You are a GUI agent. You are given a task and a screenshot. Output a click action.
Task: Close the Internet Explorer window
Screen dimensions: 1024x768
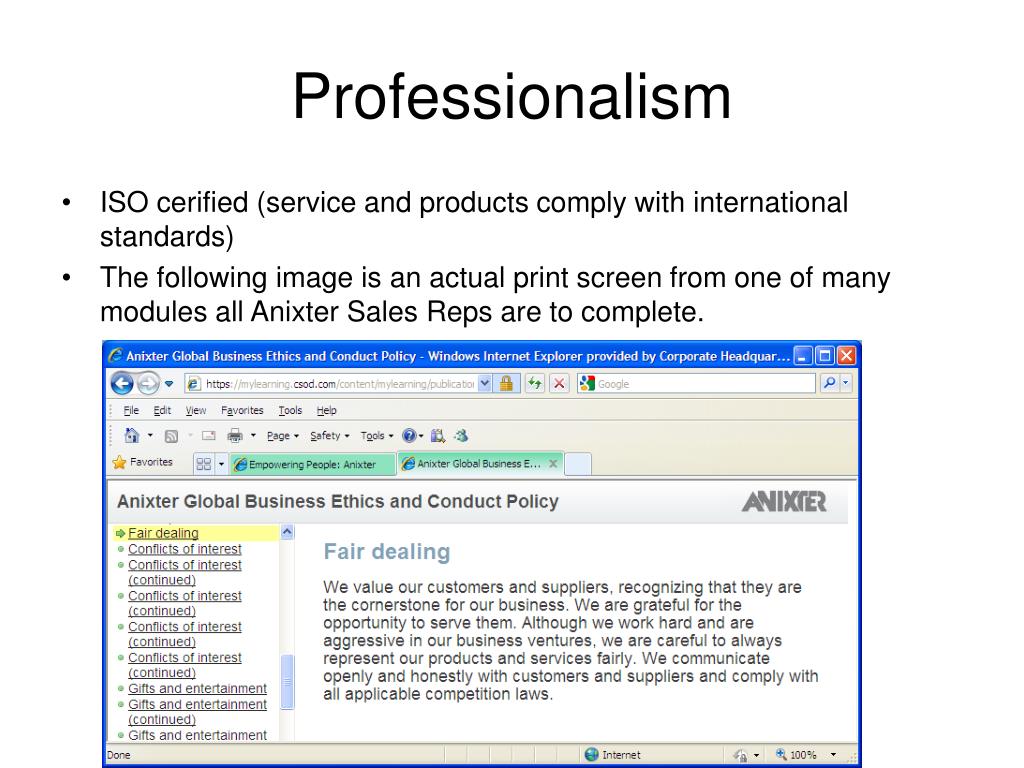coord(846,355)
